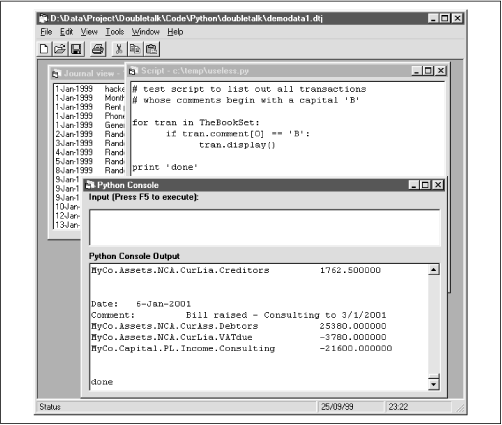Select the 13-Jan journal row
The width and height of the screenshot is (502, 425).
coord(68,225)
